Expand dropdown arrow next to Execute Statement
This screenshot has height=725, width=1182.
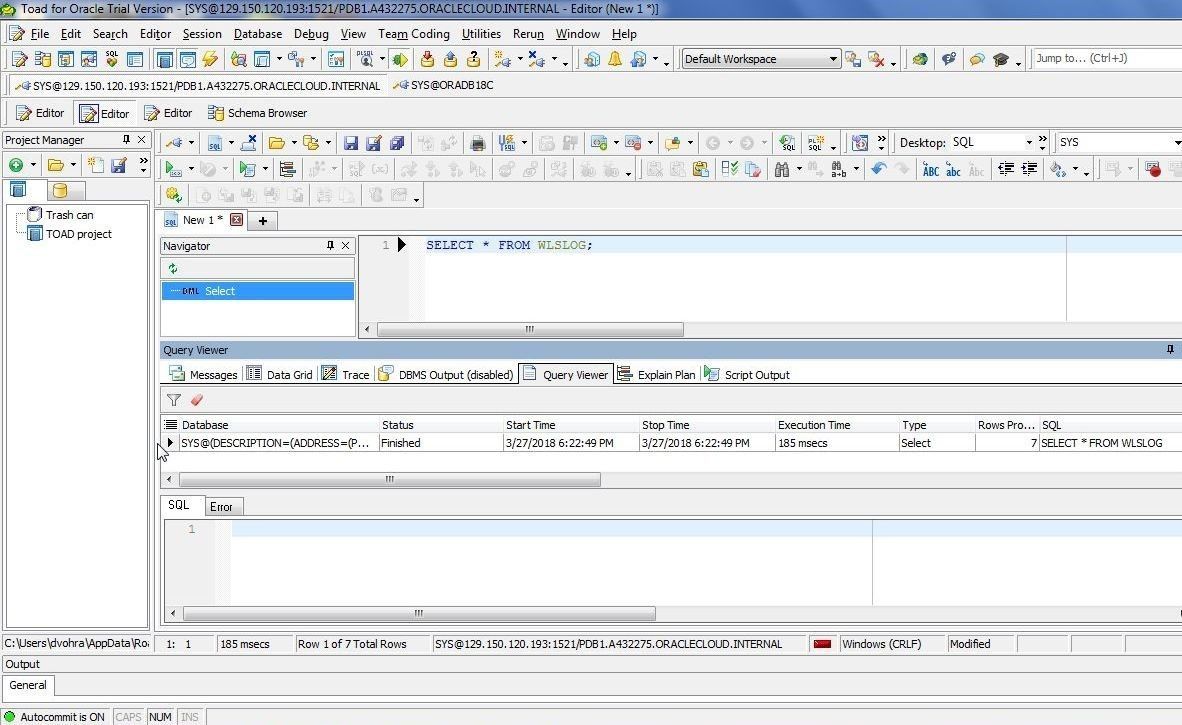point(191,169)
